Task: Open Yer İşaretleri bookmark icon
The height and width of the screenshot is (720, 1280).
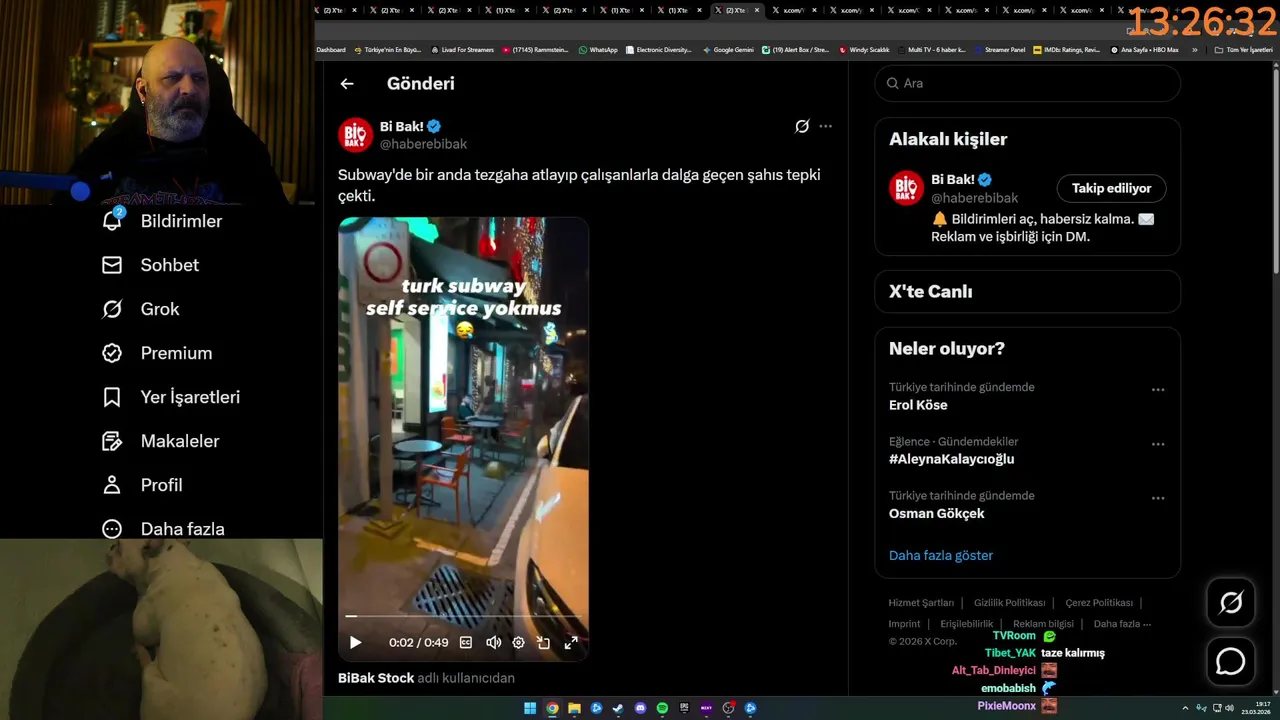Action: (112, 397)
